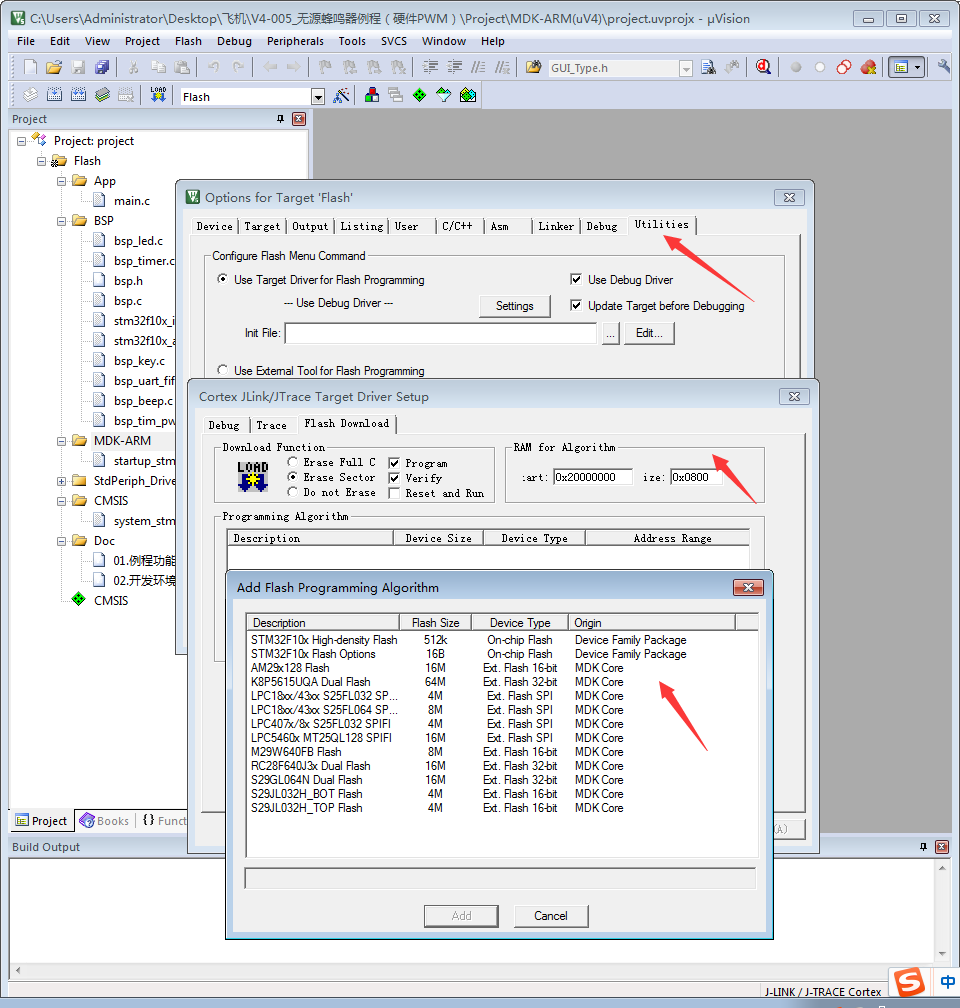Save all files with the stacked floppy icon
Screen dimensions: 960x1008
tap(102, 67)
